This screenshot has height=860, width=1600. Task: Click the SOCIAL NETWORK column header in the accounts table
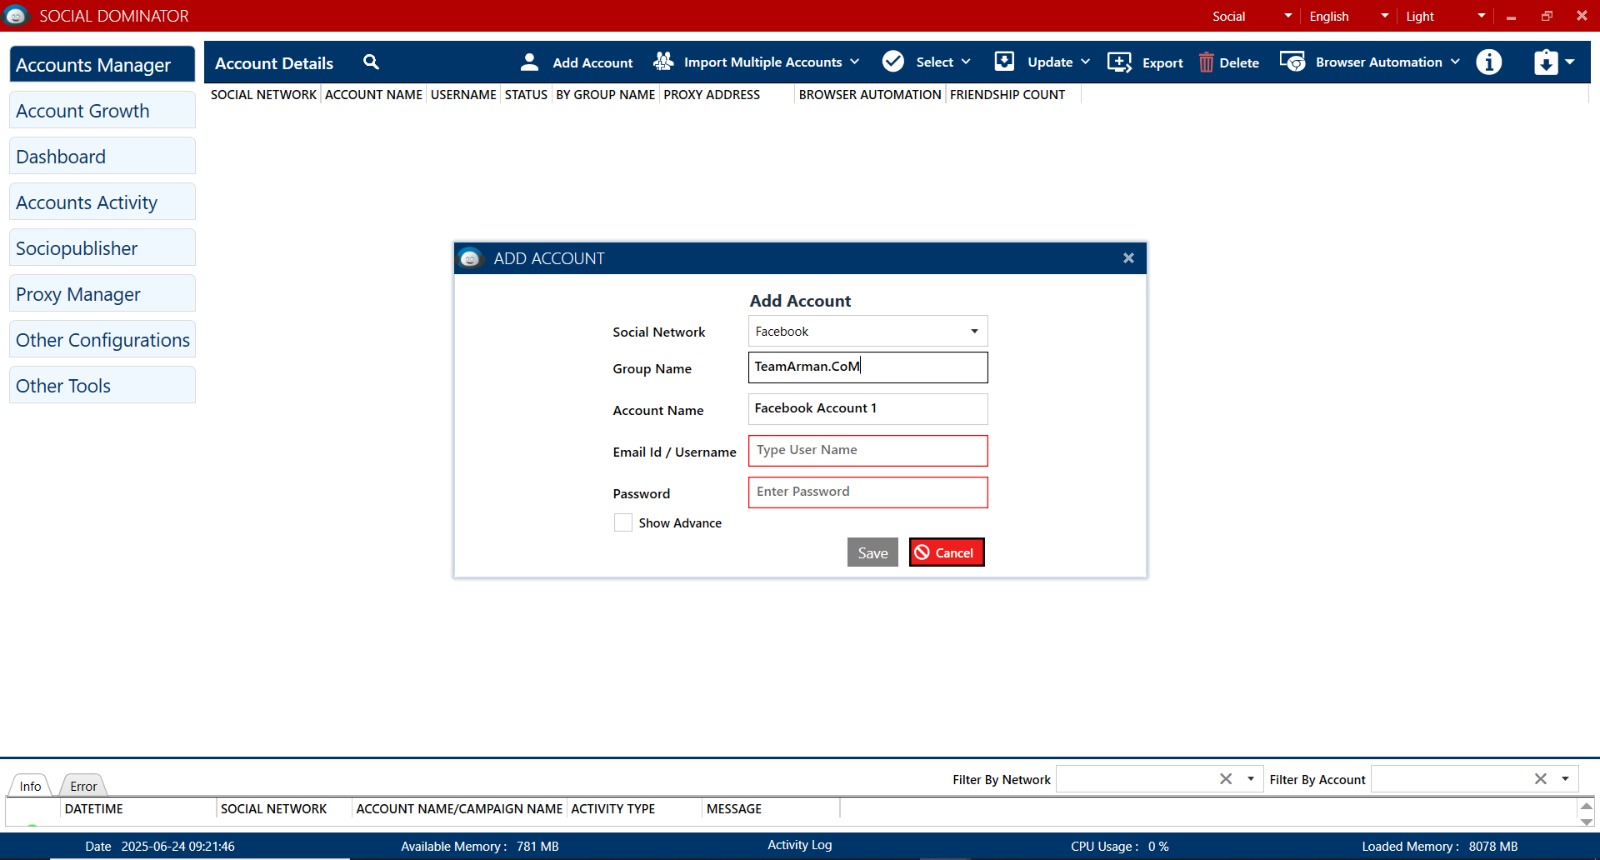(263, 94)
